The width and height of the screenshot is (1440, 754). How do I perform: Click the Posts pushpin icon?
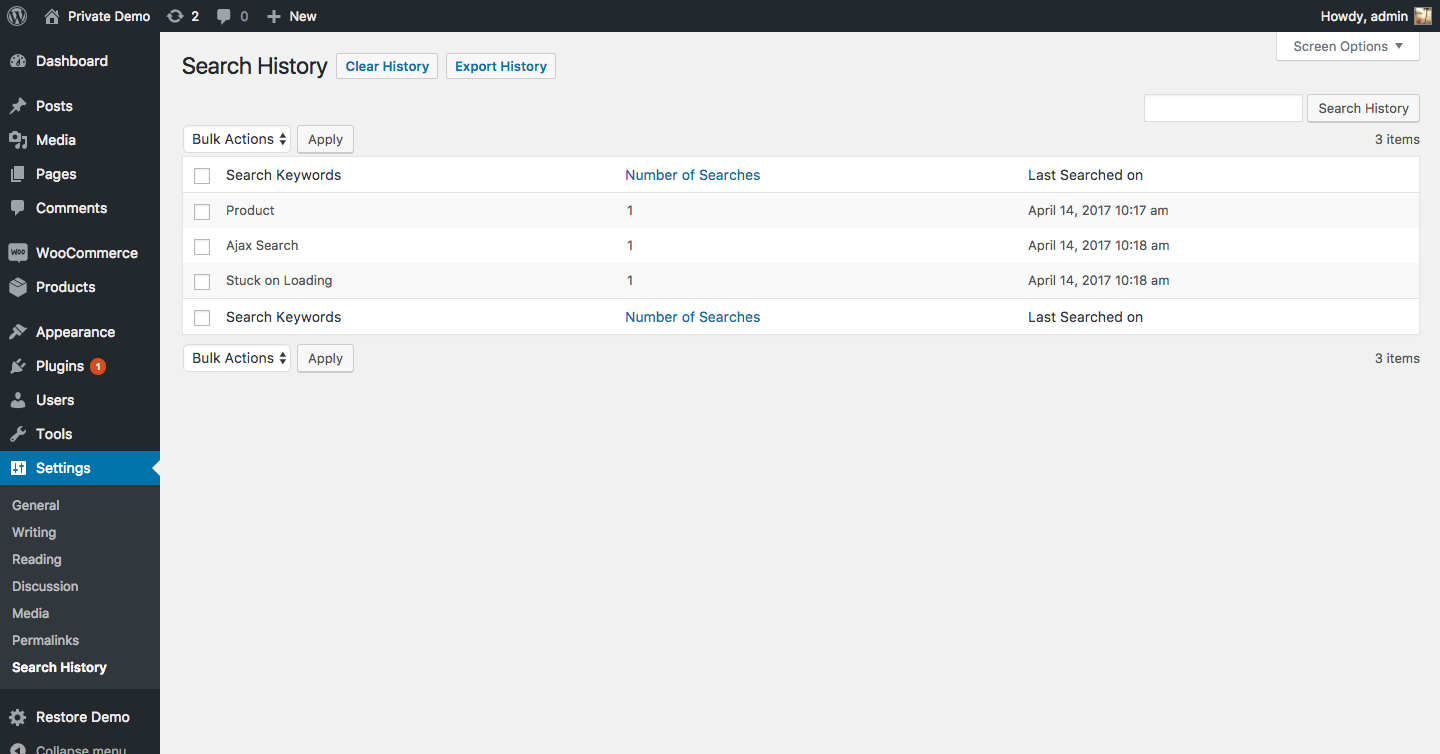point(18,106)
